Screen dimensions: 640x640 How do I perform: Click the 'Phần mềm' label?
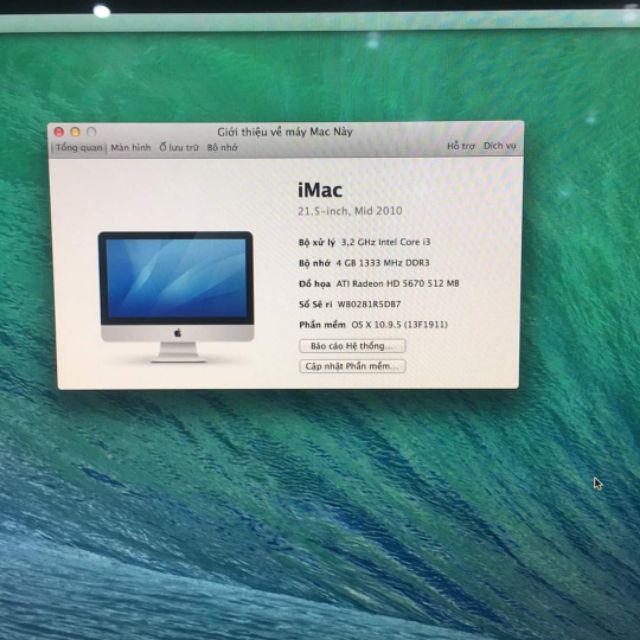[322, 324]
